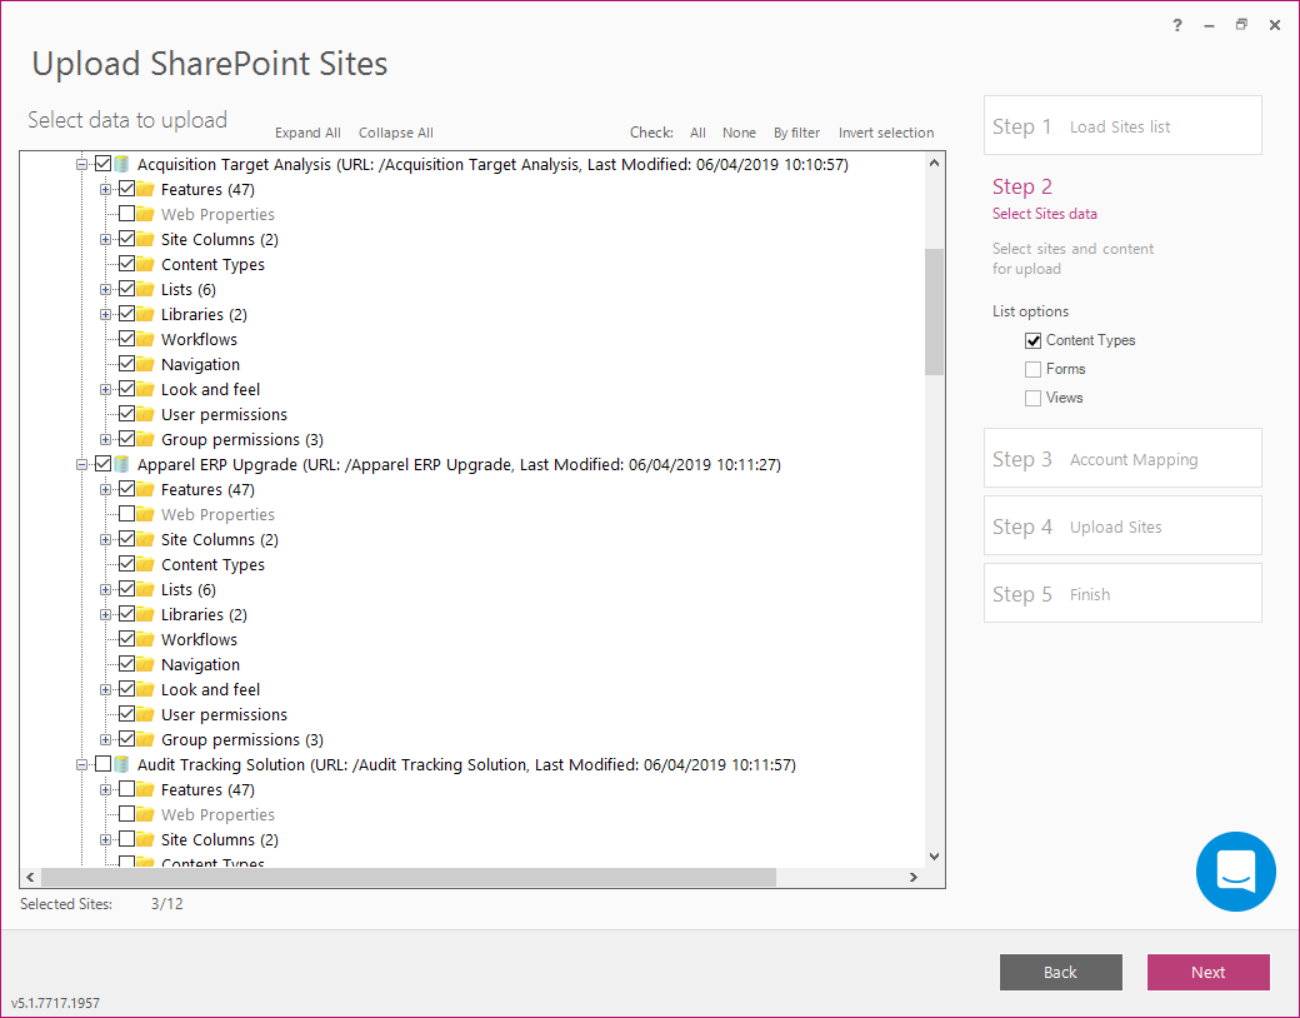Click folder icon for Site Columns under Audit Tracking Solution

point(146,839)
